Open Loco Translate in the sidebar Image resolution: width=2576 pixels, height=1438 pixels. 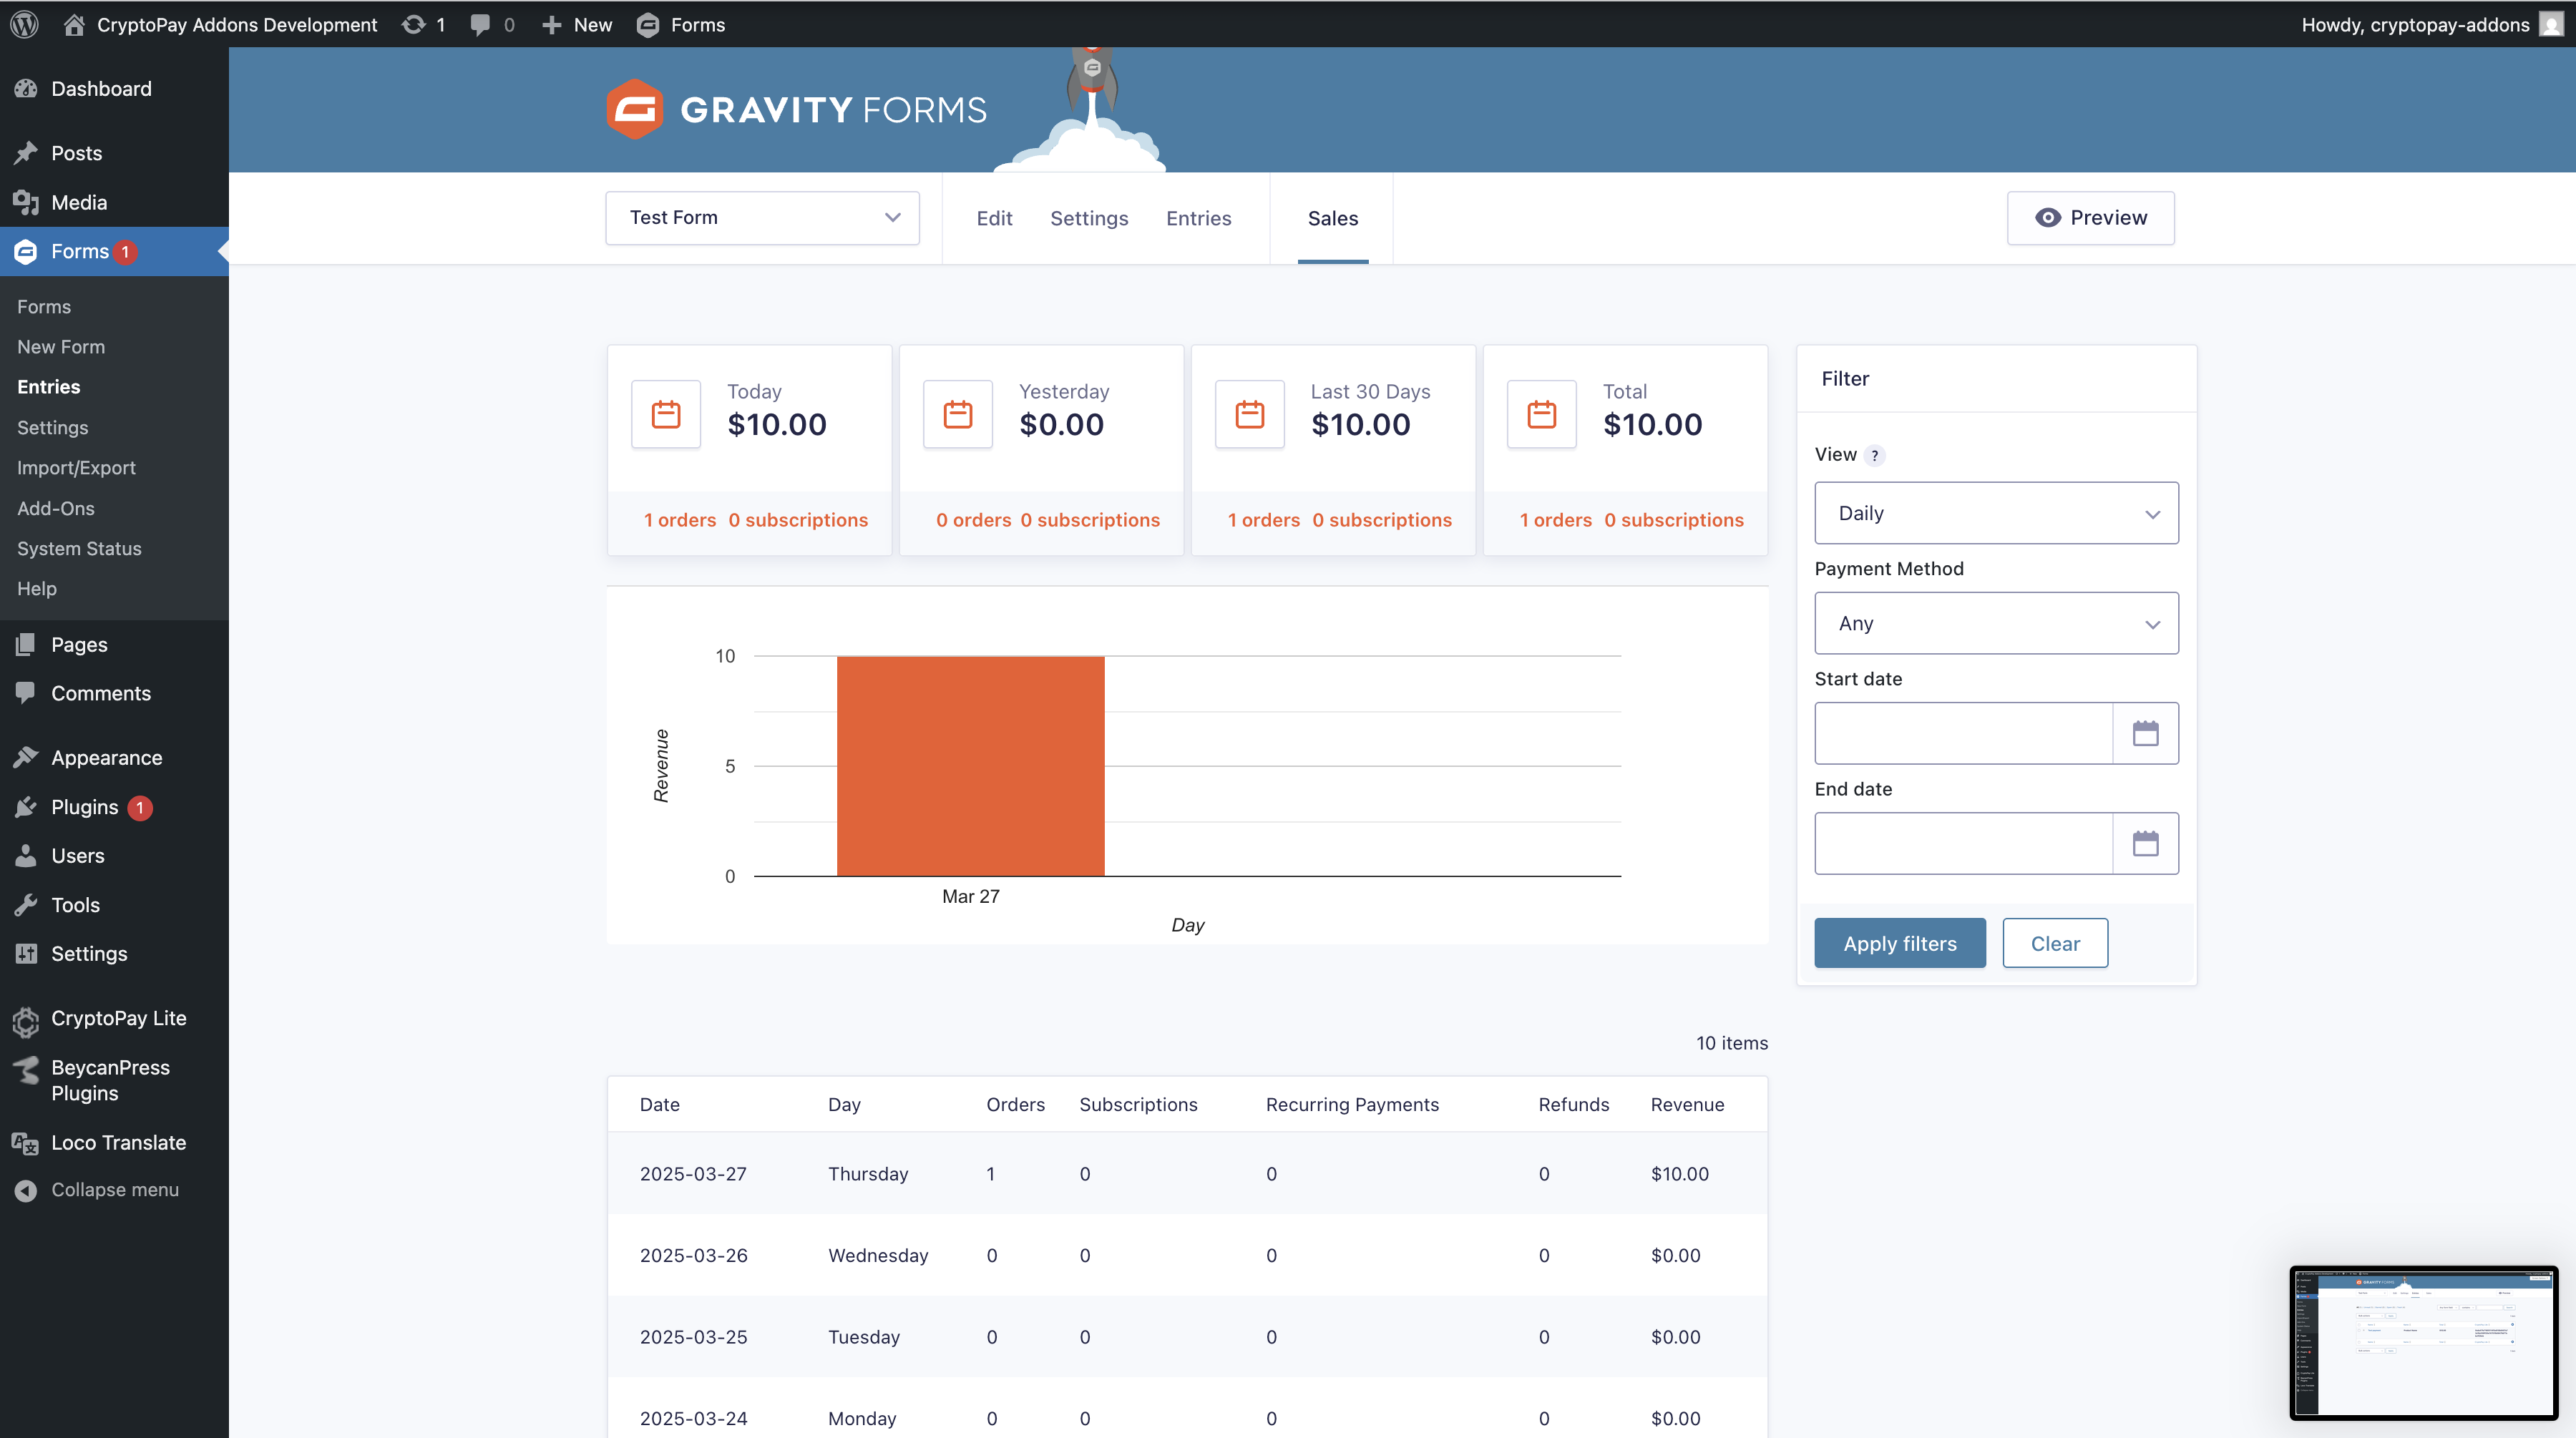(x=118, y=1142)
